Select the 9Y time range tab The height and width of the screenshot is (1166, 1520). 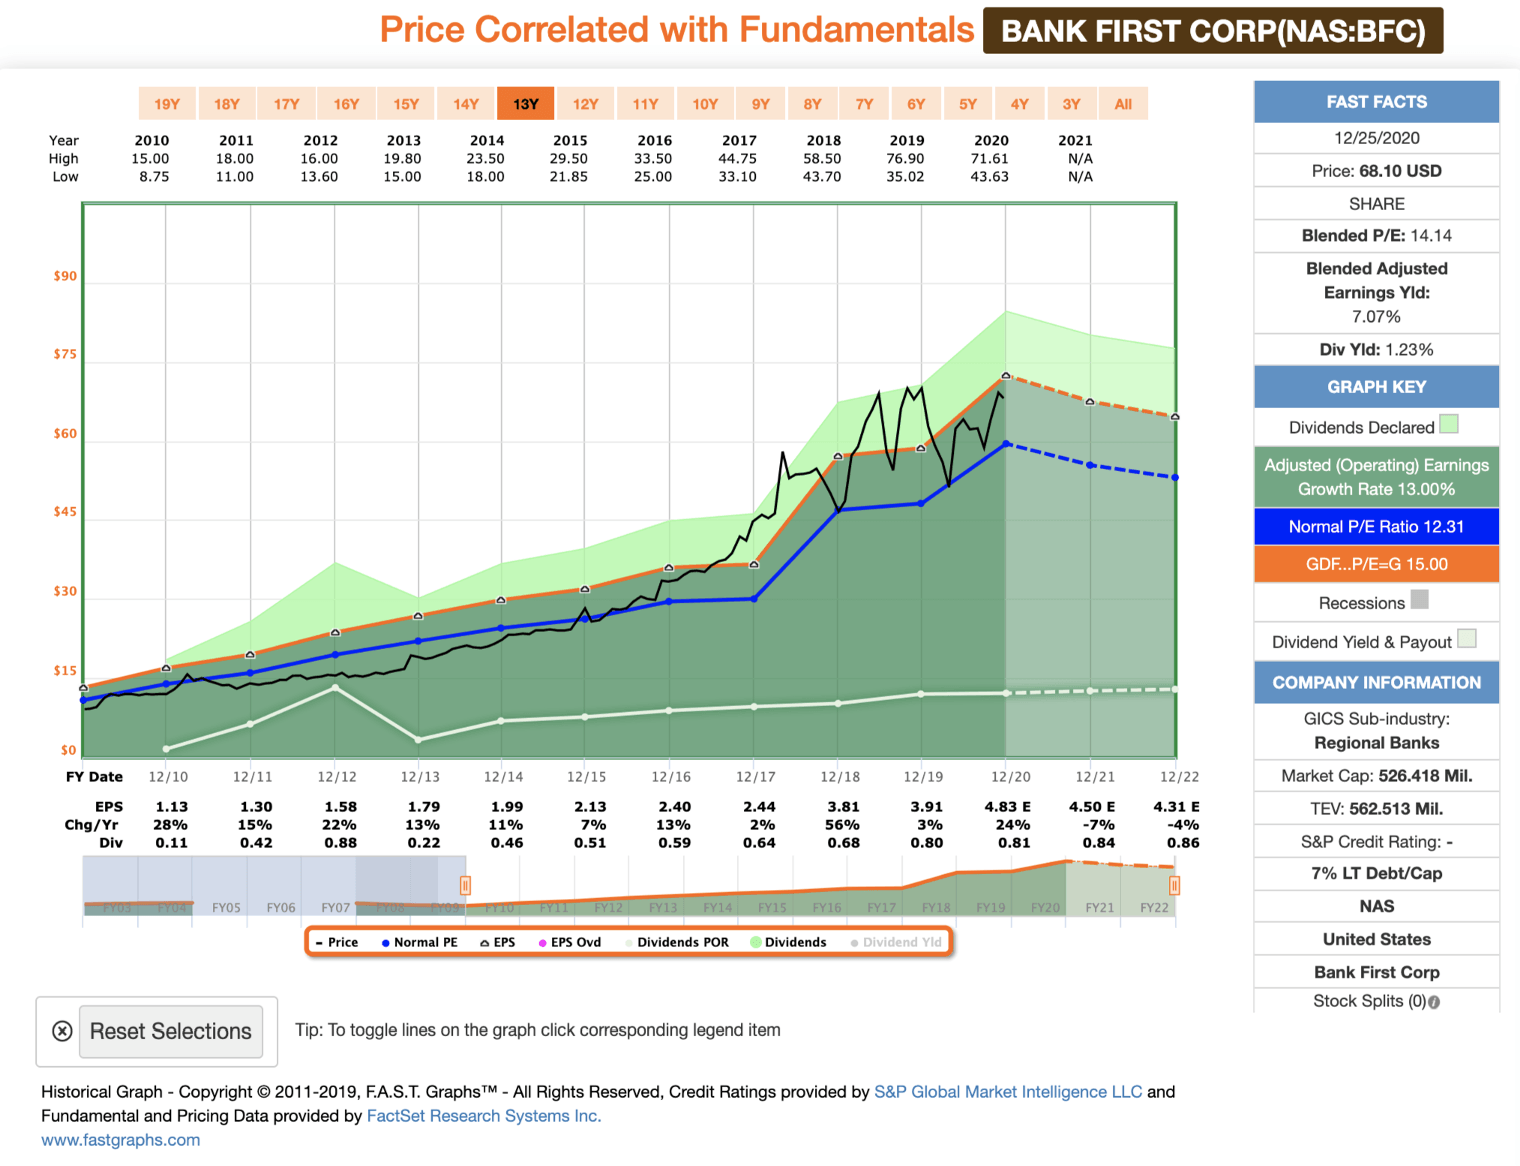point(761,104)
